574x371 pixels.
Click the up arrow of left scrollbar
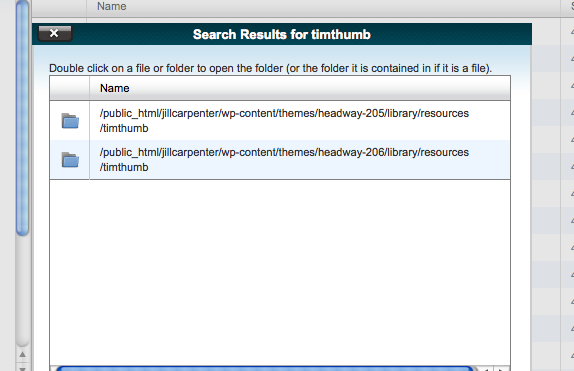click(x=22, y=354)
